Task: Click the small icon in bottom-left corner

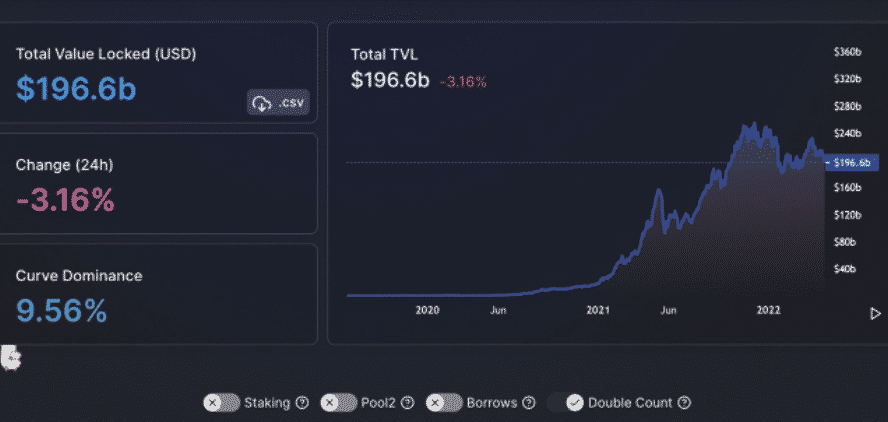Action: pos(11,357)
